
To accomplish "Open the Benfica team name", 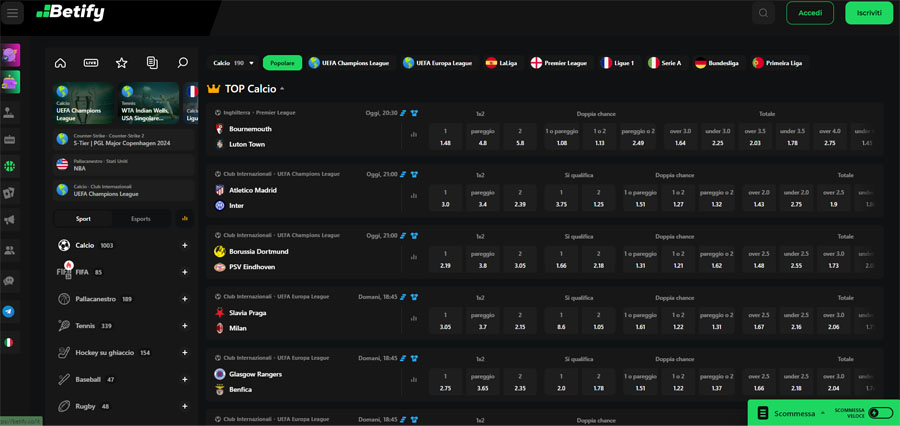I will [240, 389].
